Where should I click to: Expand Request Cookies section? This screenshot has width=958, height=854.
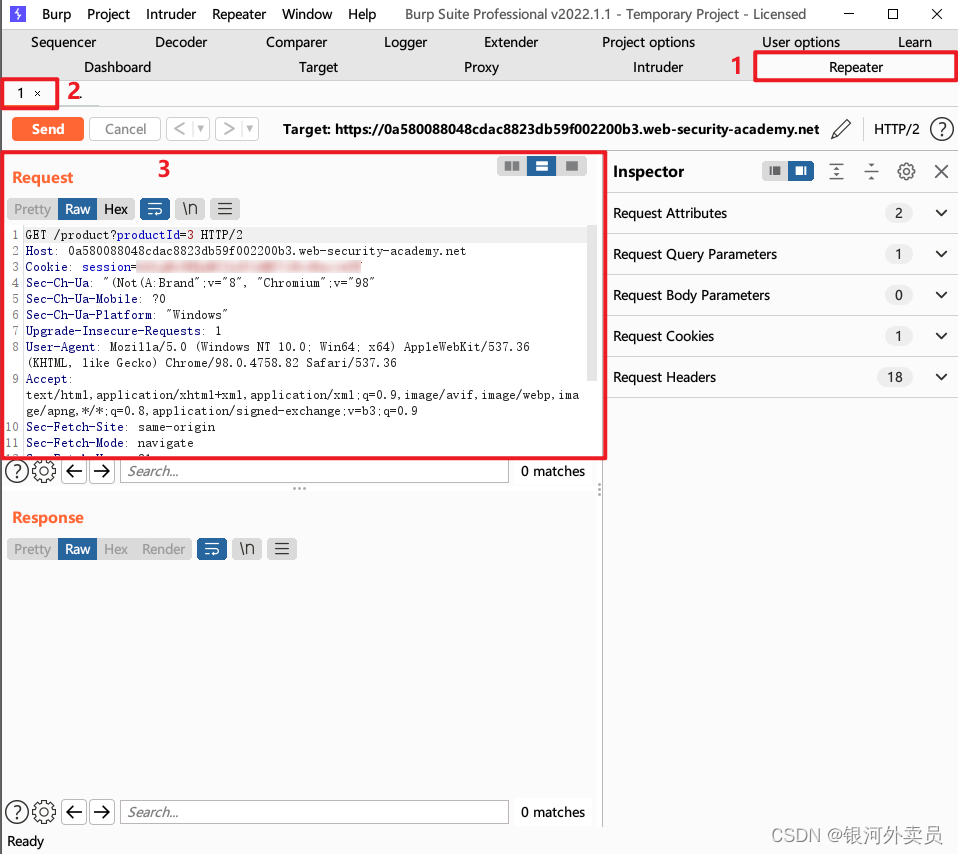click(941, 336)
